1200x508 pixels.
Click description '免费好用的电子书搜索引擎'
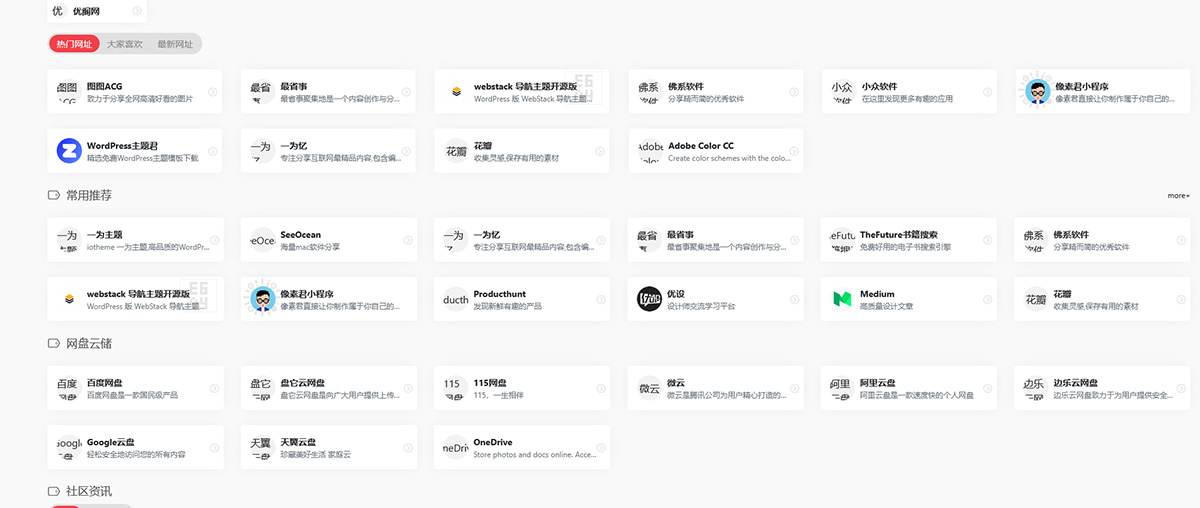pyautogui.click(x=906, y=246)
